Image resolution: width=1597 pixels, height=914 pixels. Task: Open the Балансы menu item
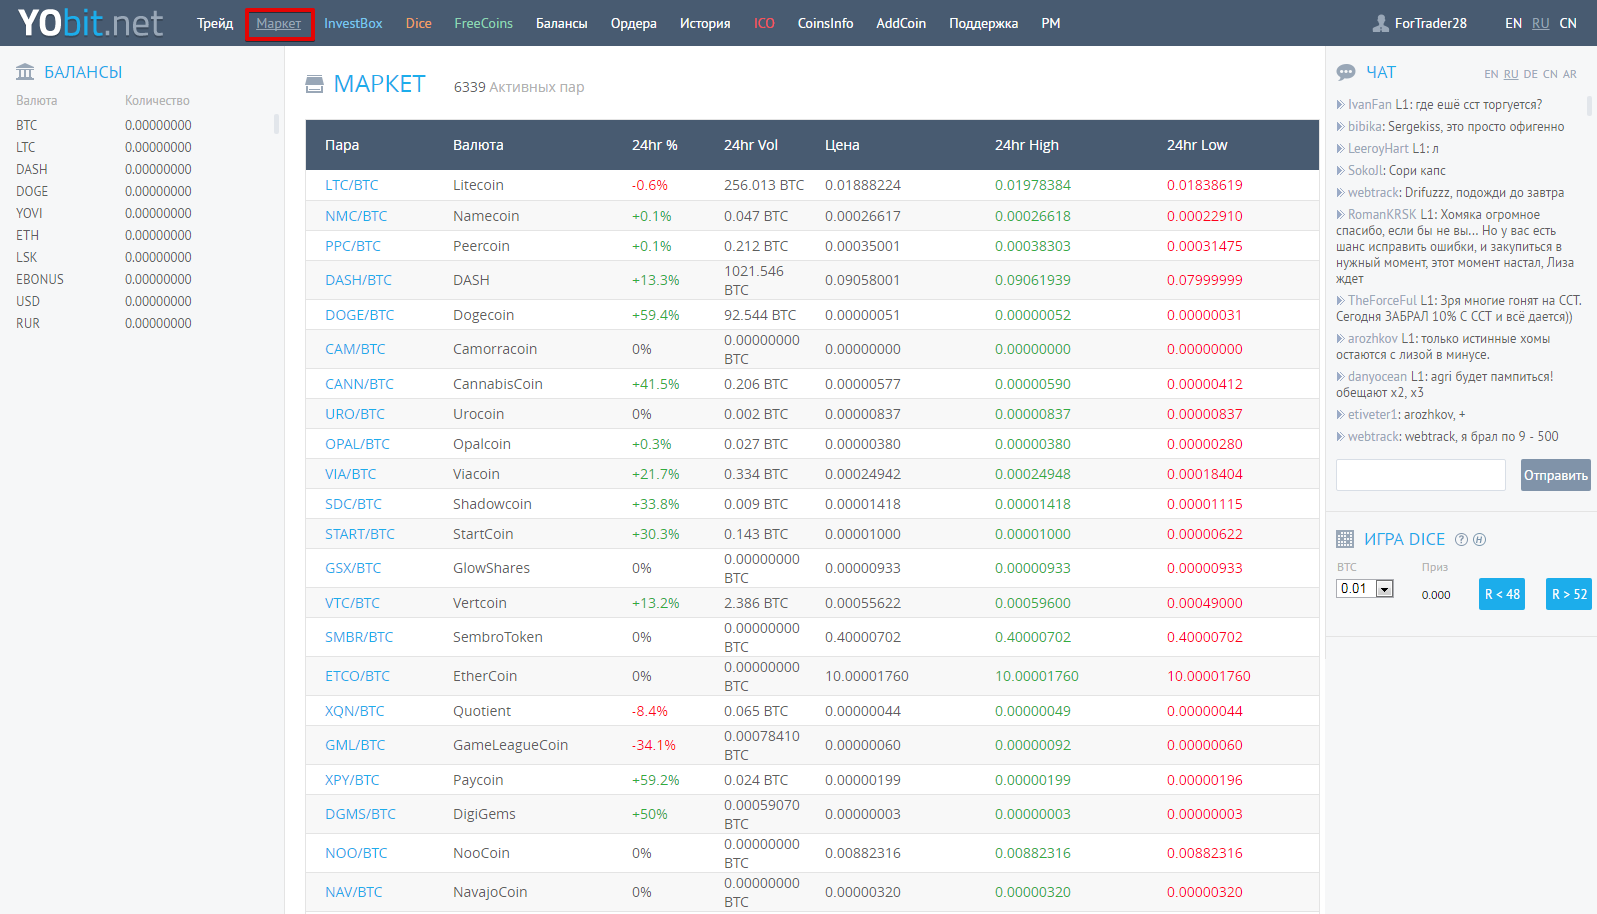(562, 23)
